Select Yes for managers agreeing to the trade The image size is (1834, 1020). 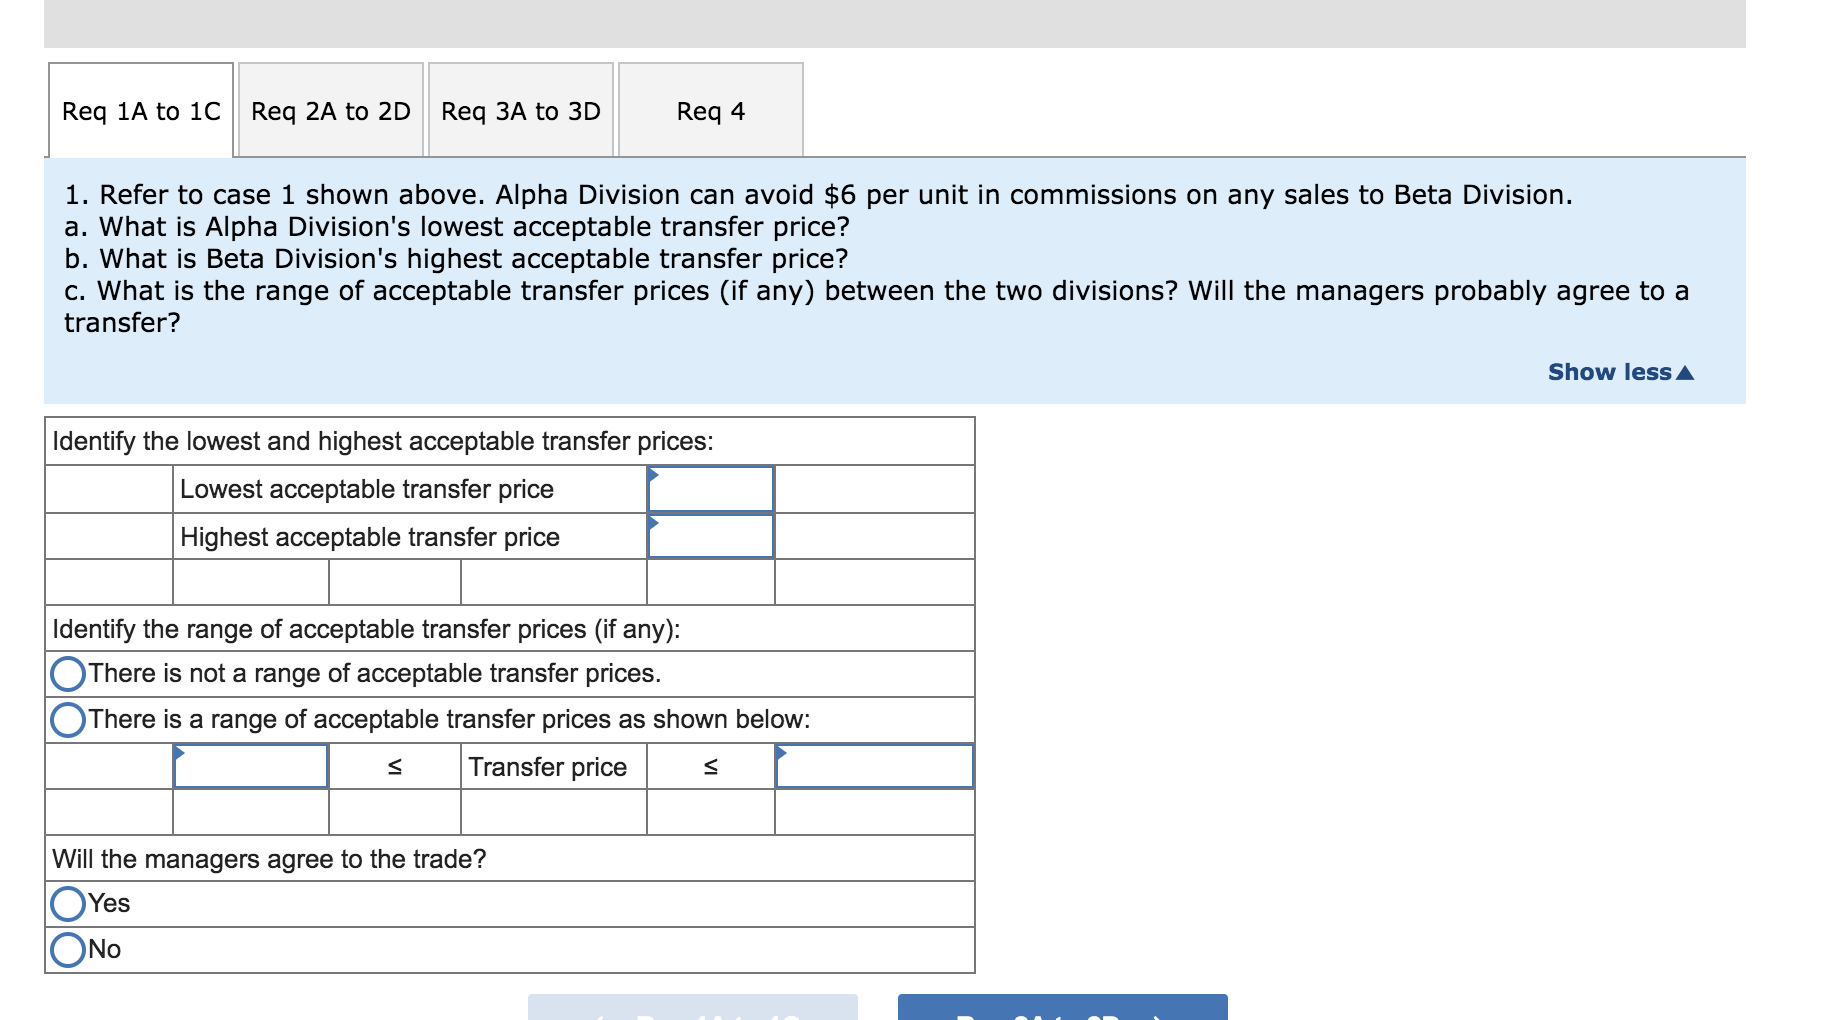(66, 903)
